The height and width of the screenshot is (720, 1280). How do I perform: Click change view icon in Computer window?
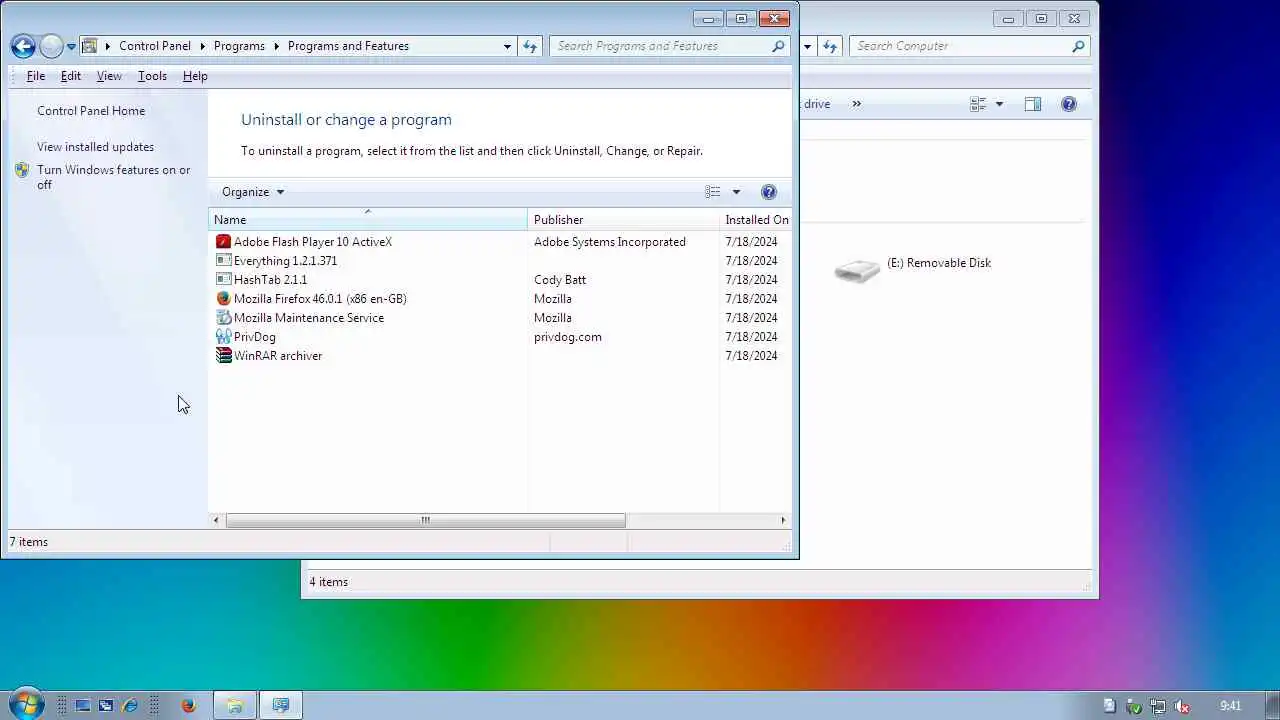coord(978,104)
